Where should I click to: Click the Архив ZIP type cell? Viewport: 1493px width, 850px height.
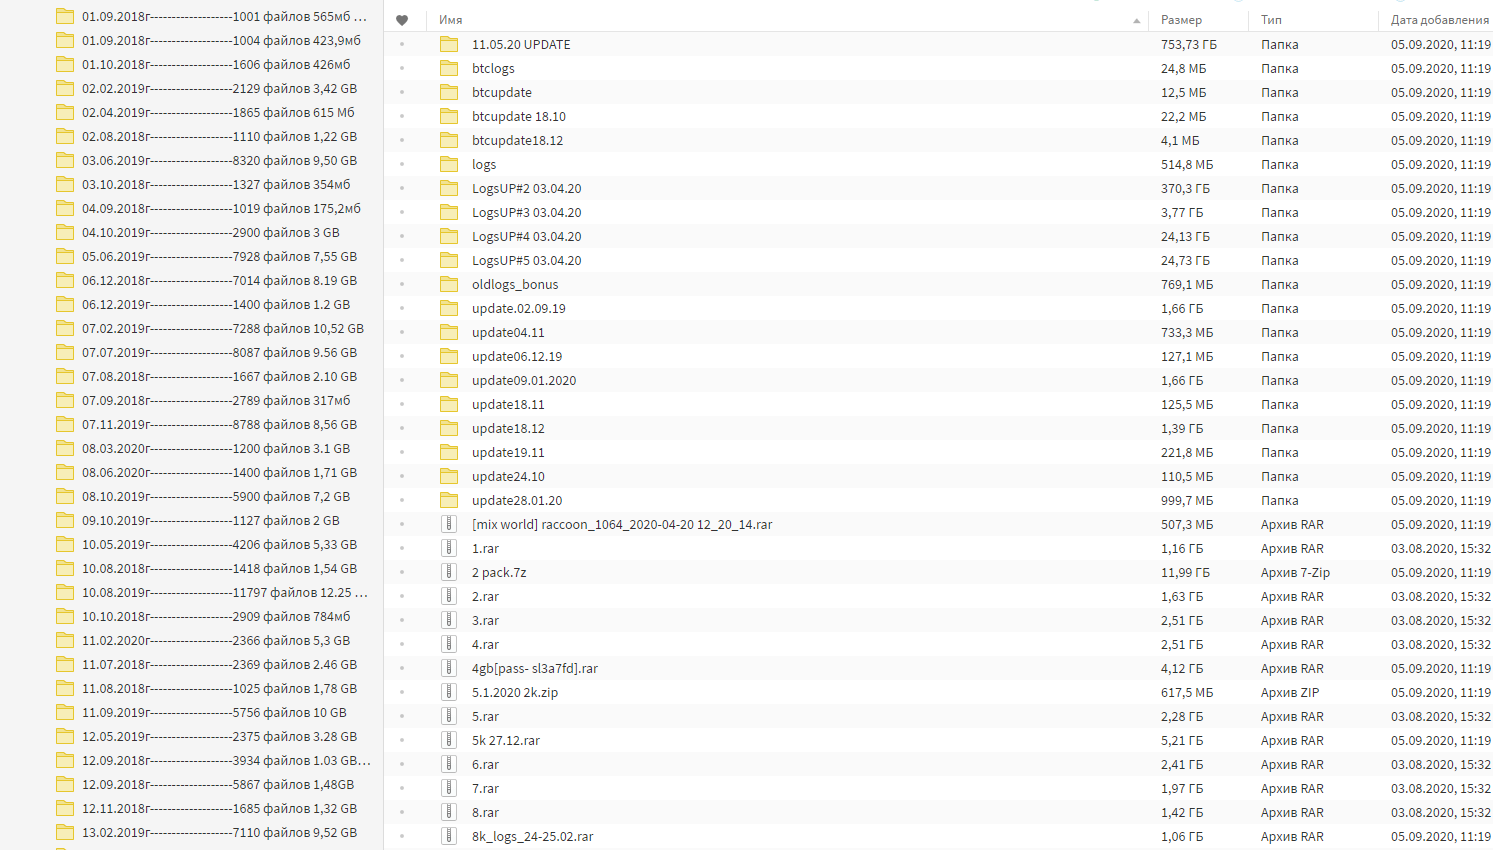click(1290, 692)
